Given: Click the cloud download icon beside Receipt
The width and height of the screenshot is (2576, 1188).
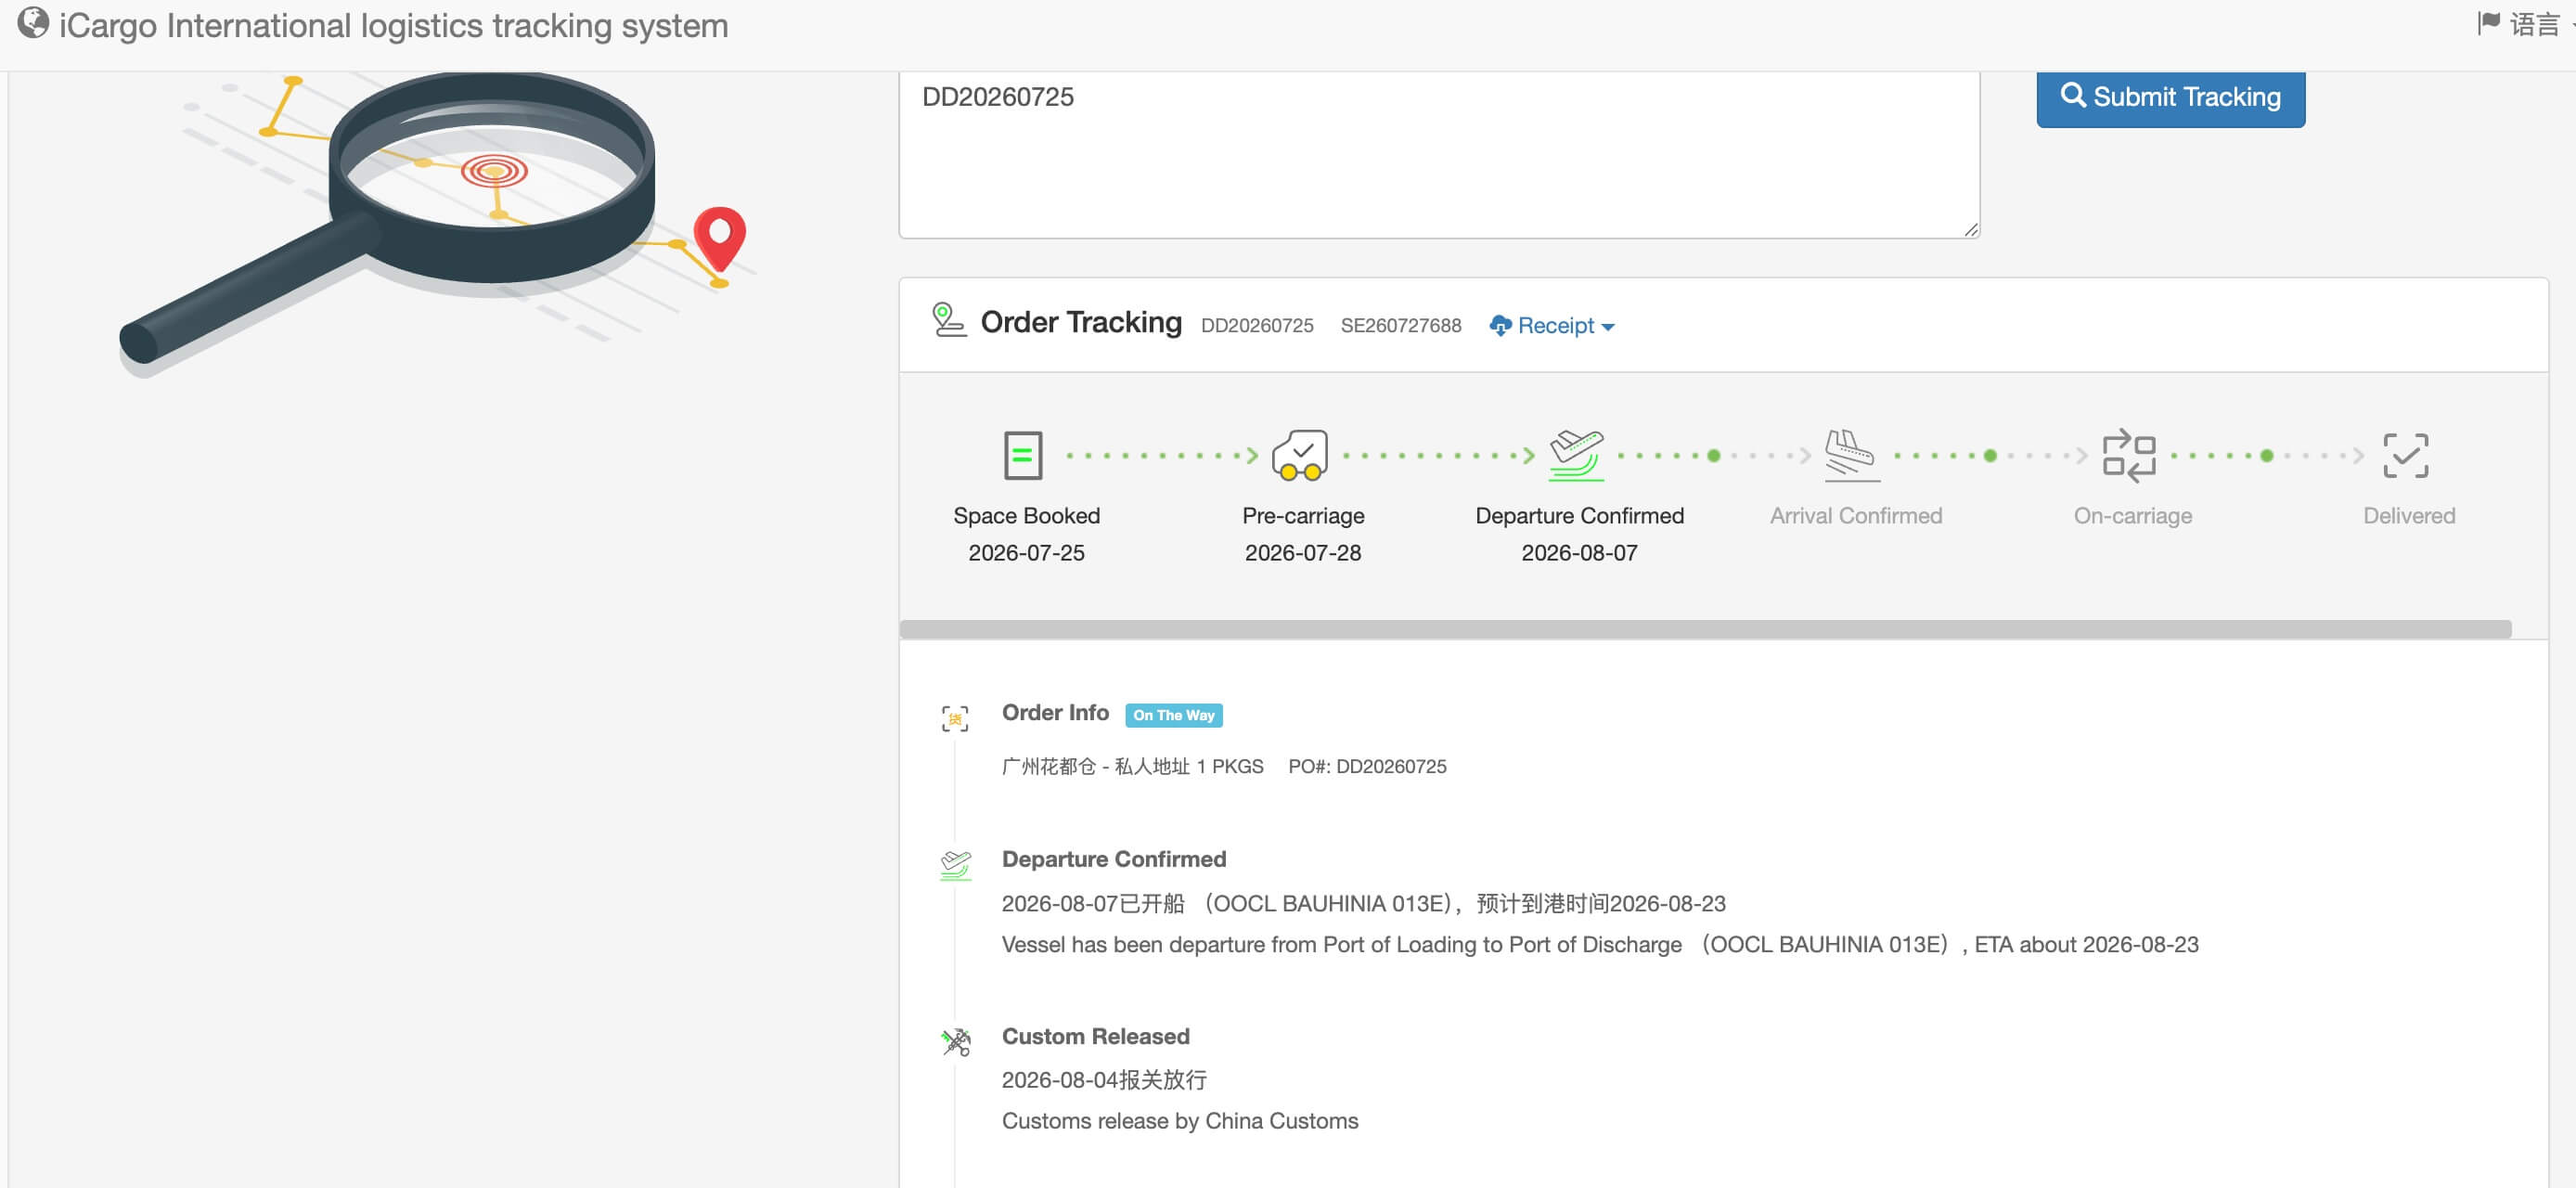Looking at the screenshot, I should pos(1500,326).
